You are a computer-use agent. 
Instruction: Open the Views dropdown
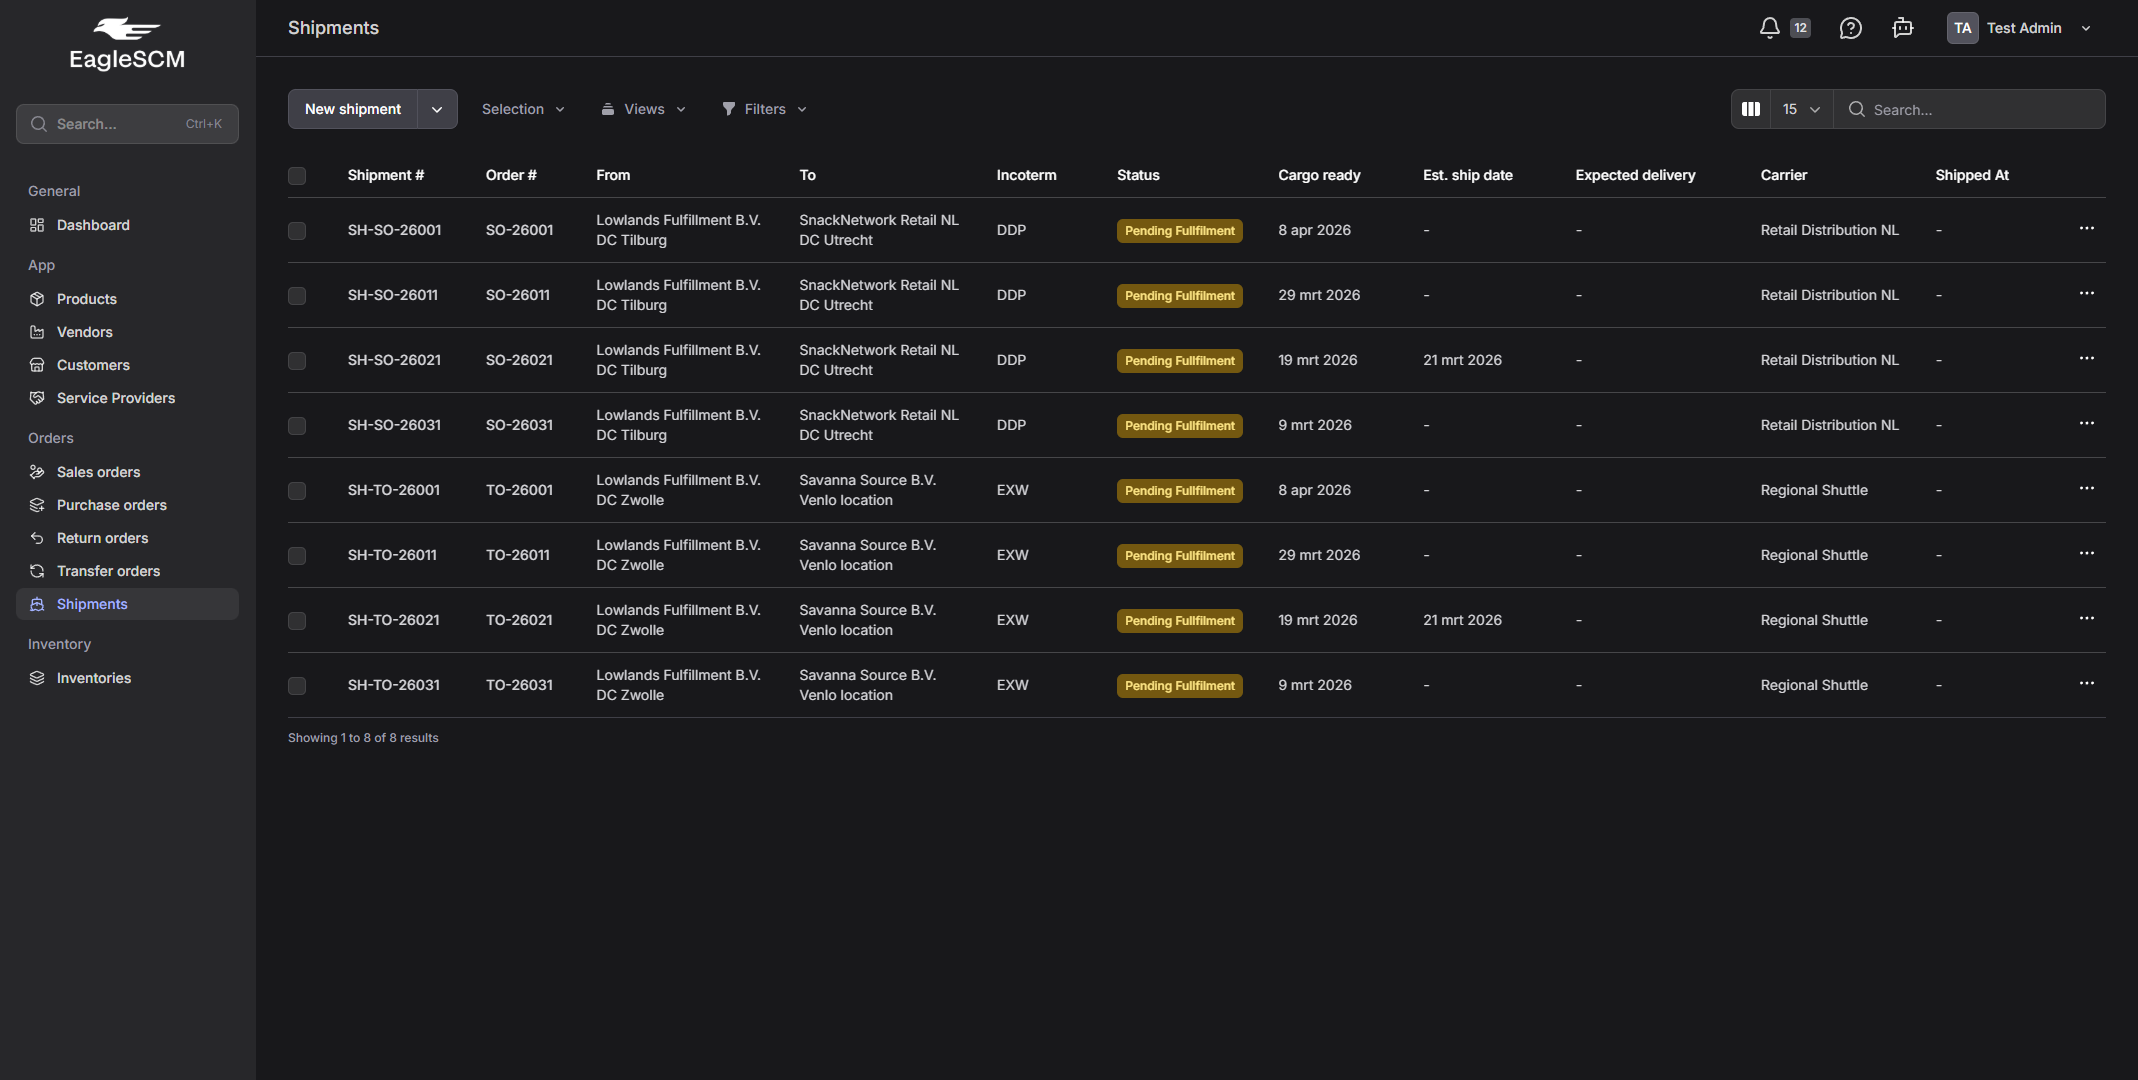click(x=643, y=109)
